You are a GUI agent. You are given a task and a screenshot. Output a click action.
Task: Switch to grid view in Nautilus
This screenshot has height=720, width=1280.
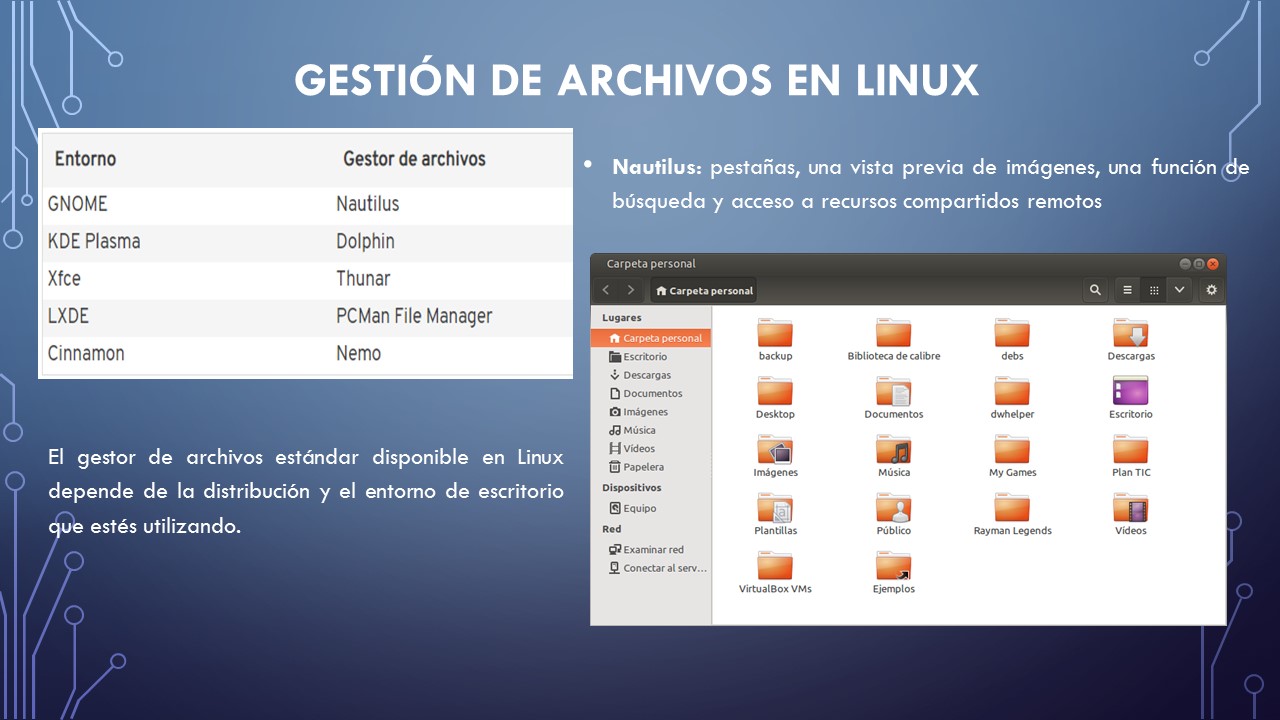[x=1155, y=289]
